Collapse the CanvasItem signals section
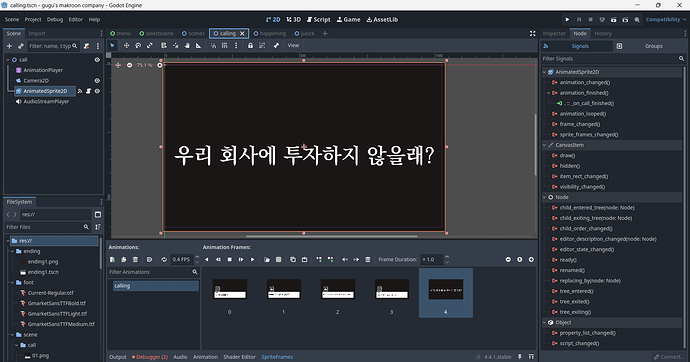The width and height of the screenshot is (690, 362). coord(544,145)
